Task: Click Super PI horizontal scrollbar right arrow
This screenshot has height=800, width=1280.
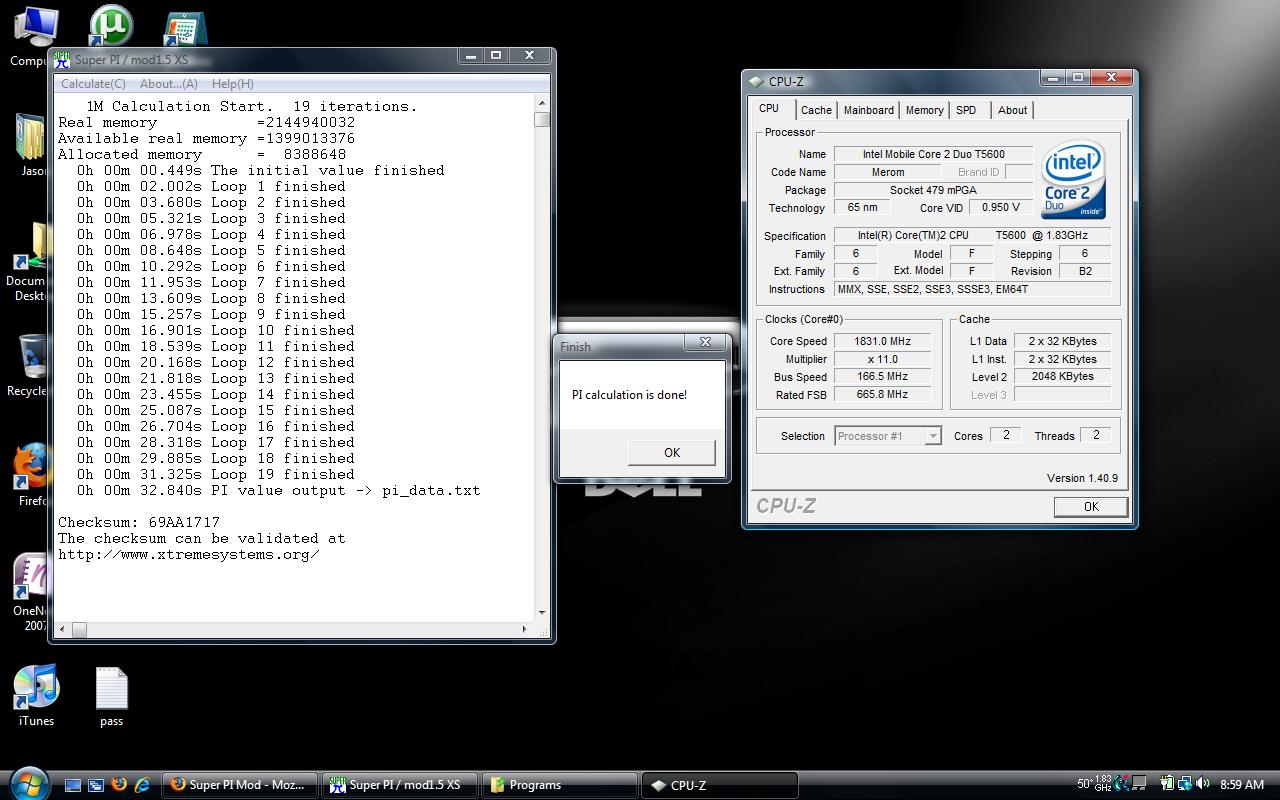Action: tap(525, 629)
